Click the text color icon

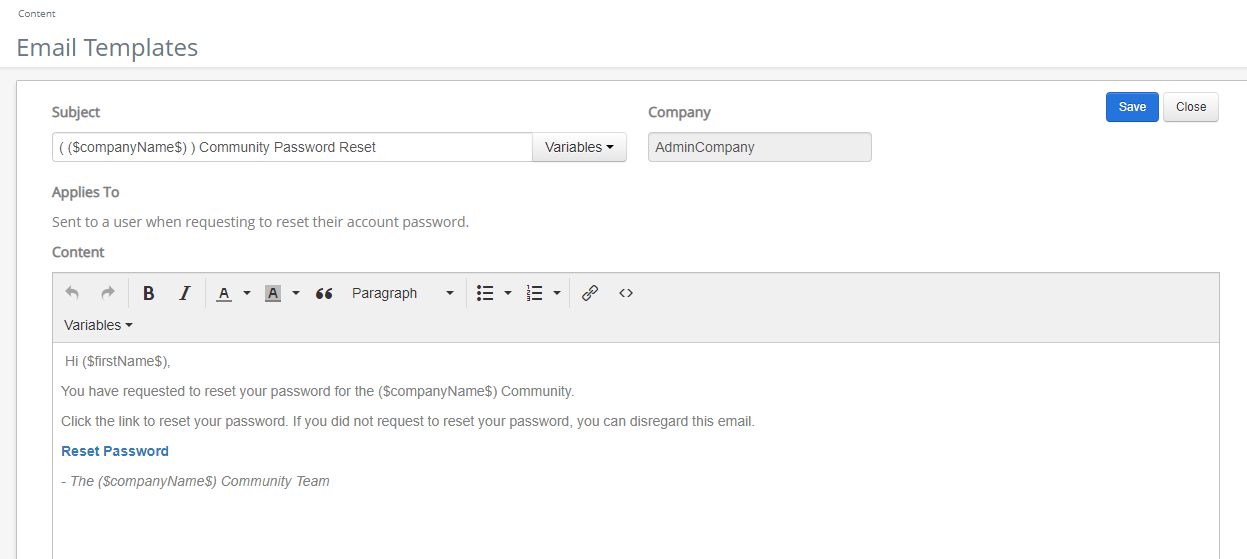point(224,293)
